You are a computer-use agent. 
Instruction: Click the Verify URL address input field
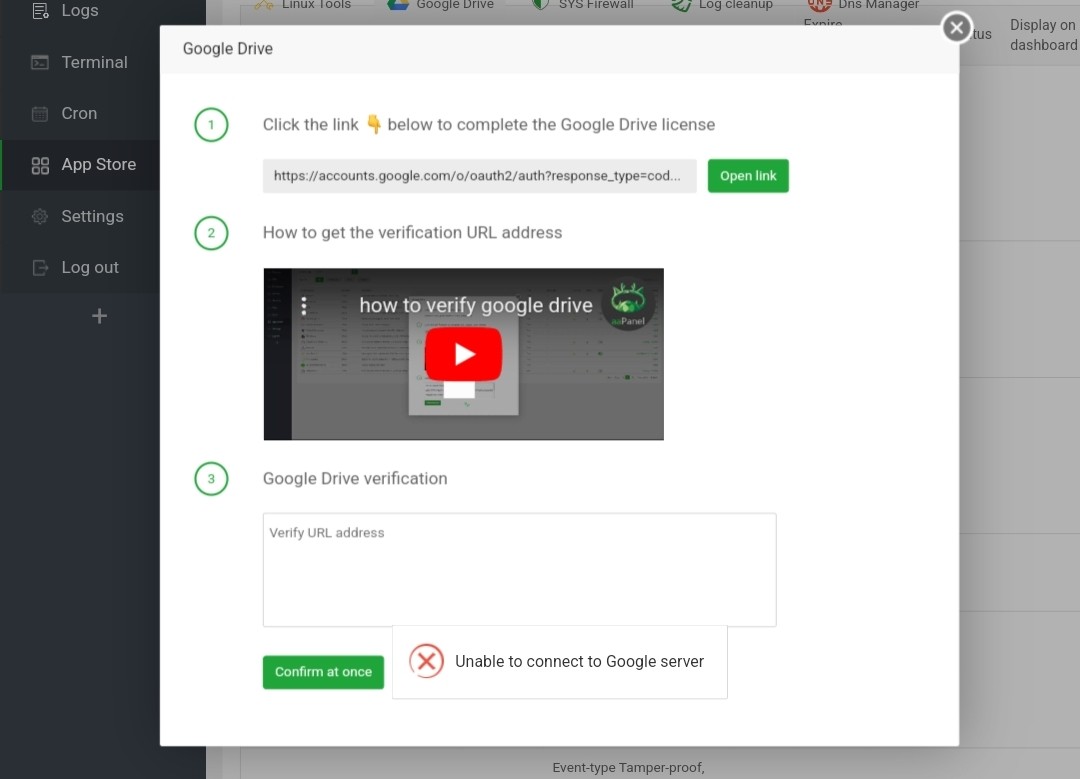pos(519,568)
